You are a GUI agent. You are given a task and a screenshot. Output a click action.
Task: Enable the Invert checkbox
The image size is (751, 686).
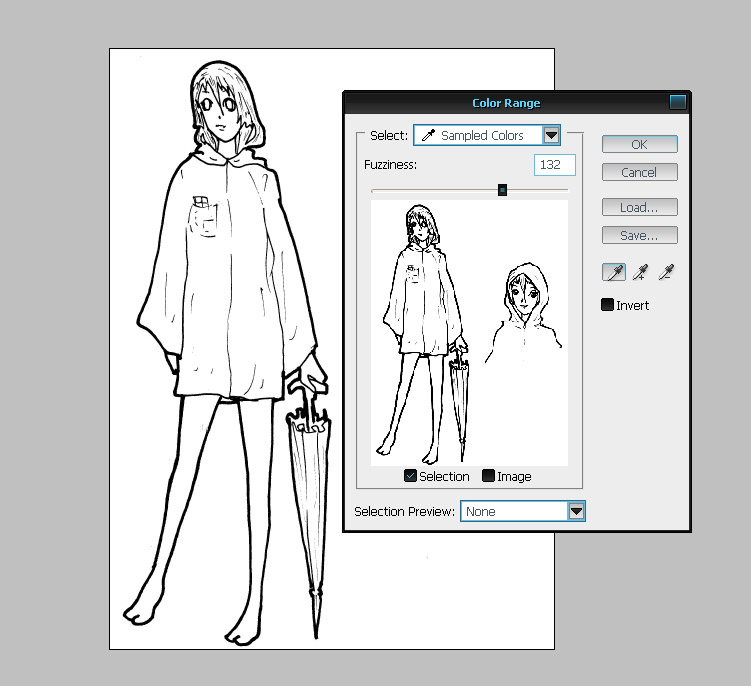click(608, 305)
